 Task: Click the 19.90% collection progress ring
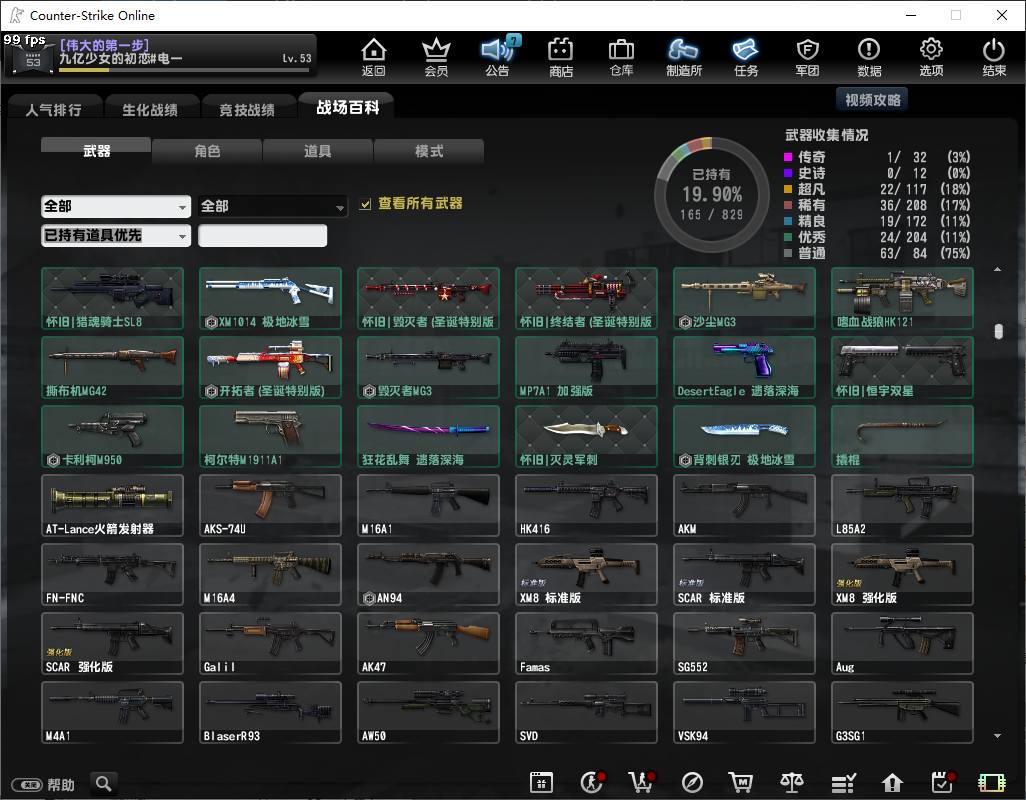pyautogui.click(x=712, y=194)
